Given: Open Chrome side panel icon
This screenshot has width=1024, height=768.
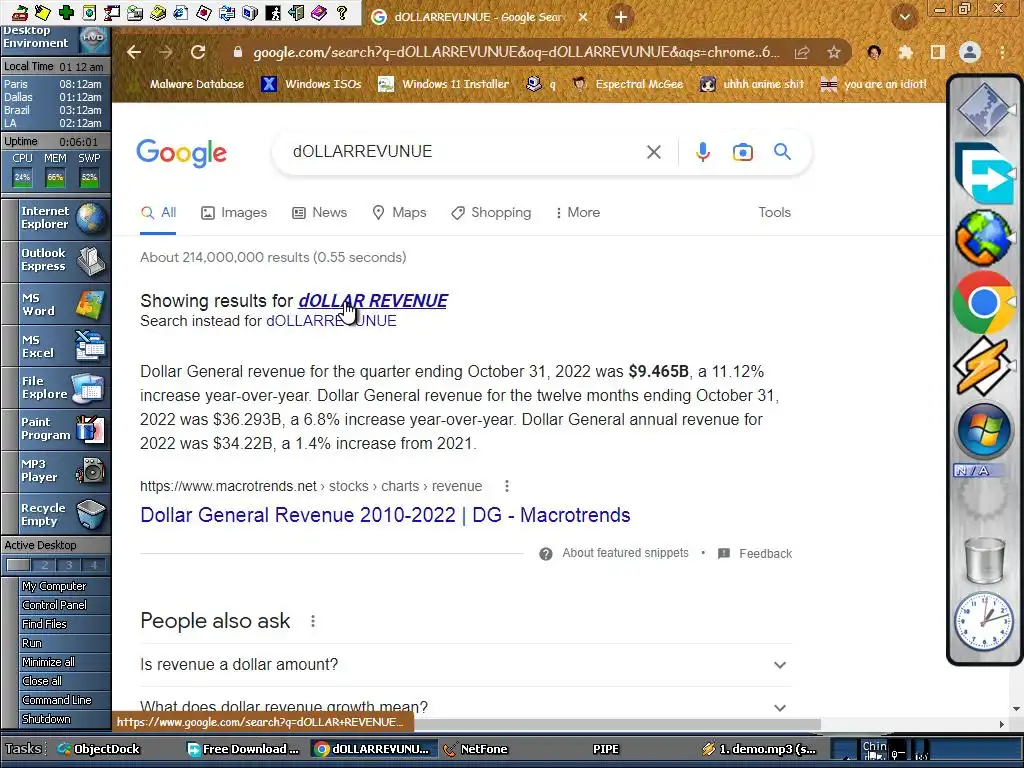Looking at the screenshot, I should coord(938,52).
